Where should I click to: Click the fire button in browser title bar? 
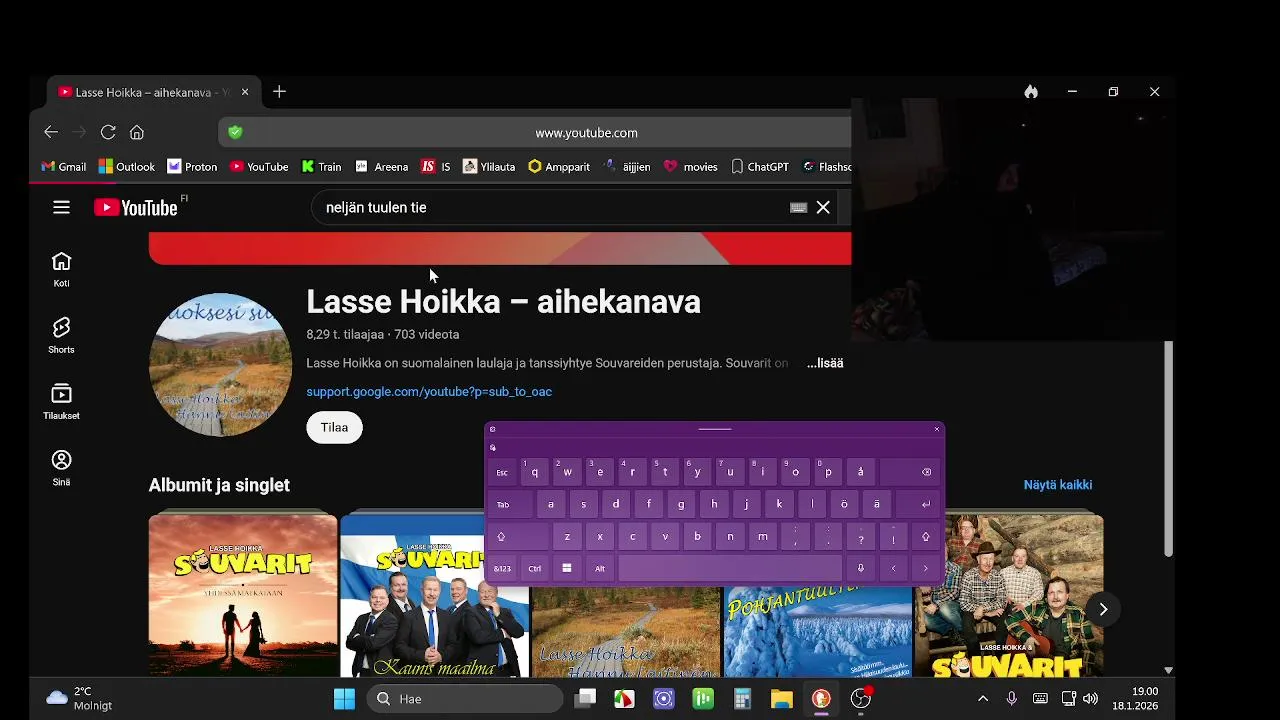1031,91
